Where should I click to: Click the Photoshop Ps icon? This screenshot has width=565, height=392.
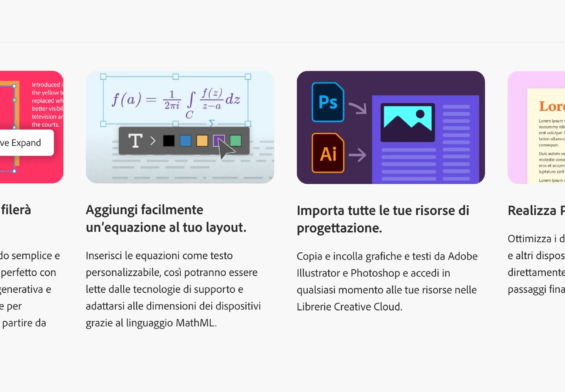pos(328,102)
